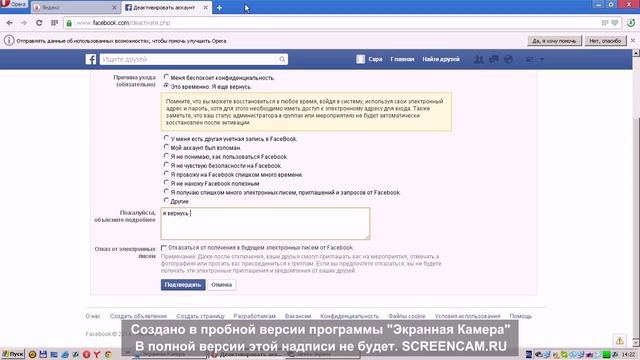The image size is (640, 360).
Task: Dismiss the Opera usage notification bar
Action: (x=633, y=40)
